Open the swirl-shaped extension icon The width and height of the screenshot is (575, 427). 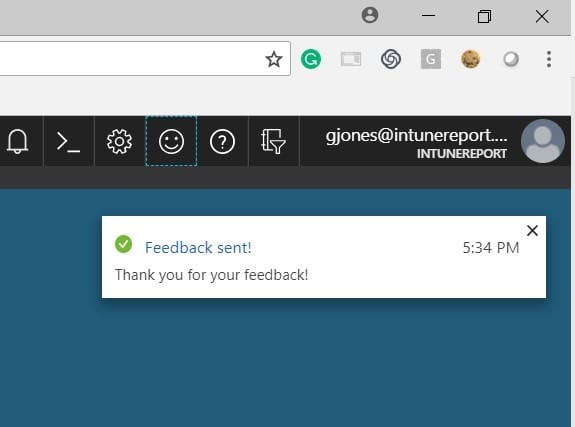pyautogui.click(x=391, y=59)
